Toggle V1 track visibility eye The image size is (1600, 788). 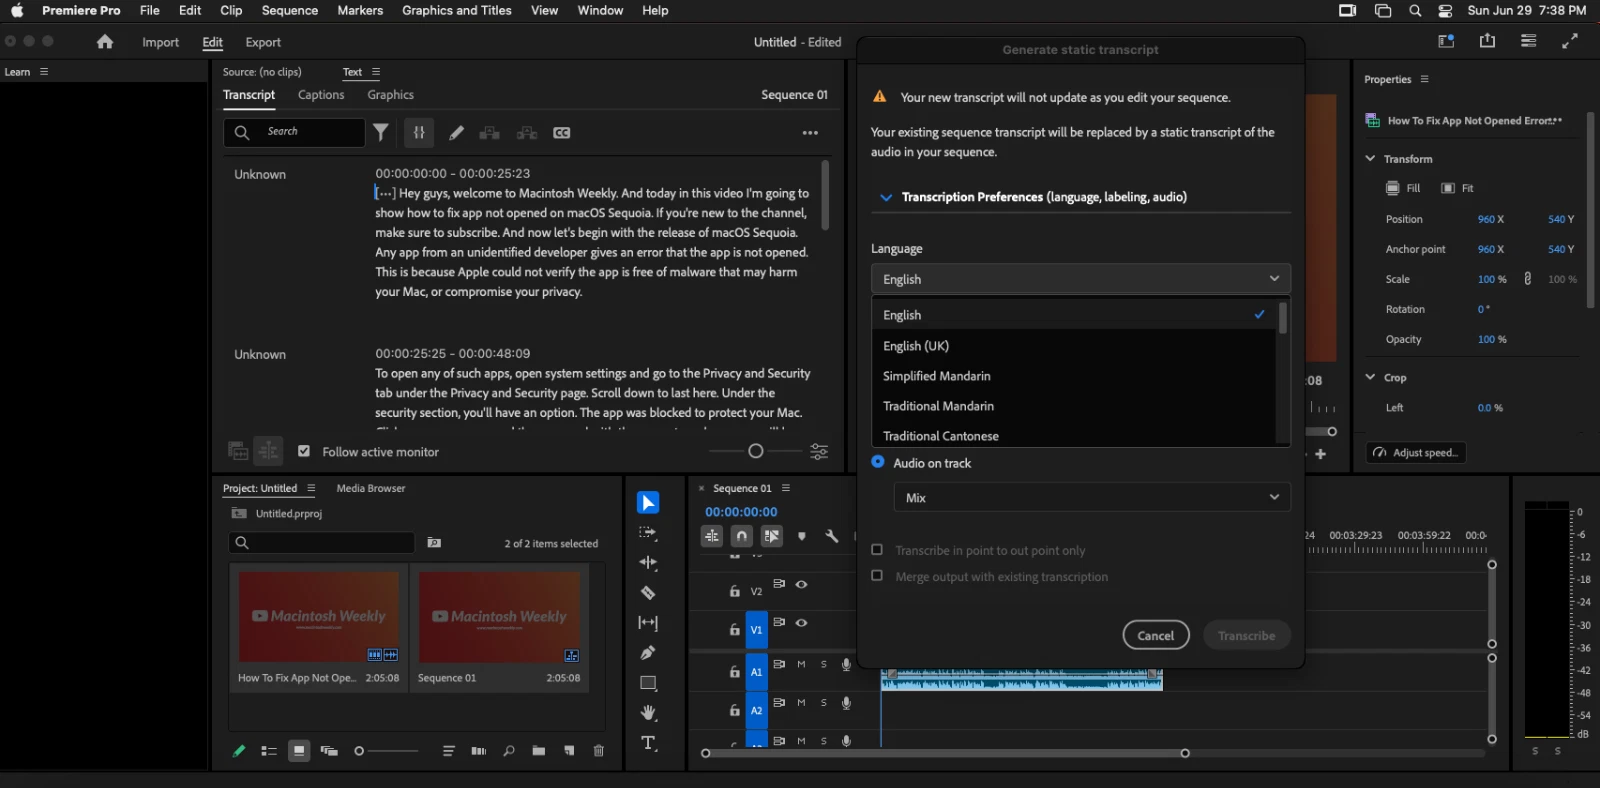pos(801,623)
